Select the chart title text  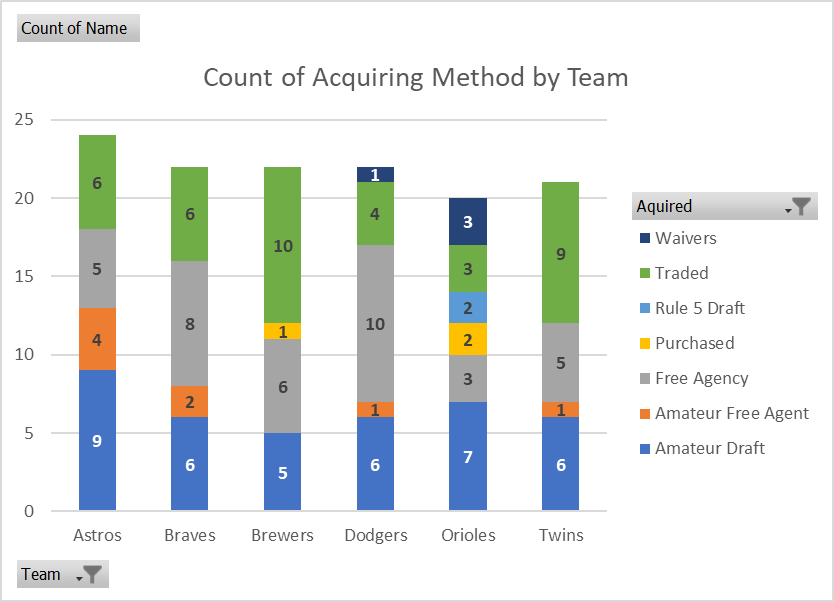(x=416, y=77)
